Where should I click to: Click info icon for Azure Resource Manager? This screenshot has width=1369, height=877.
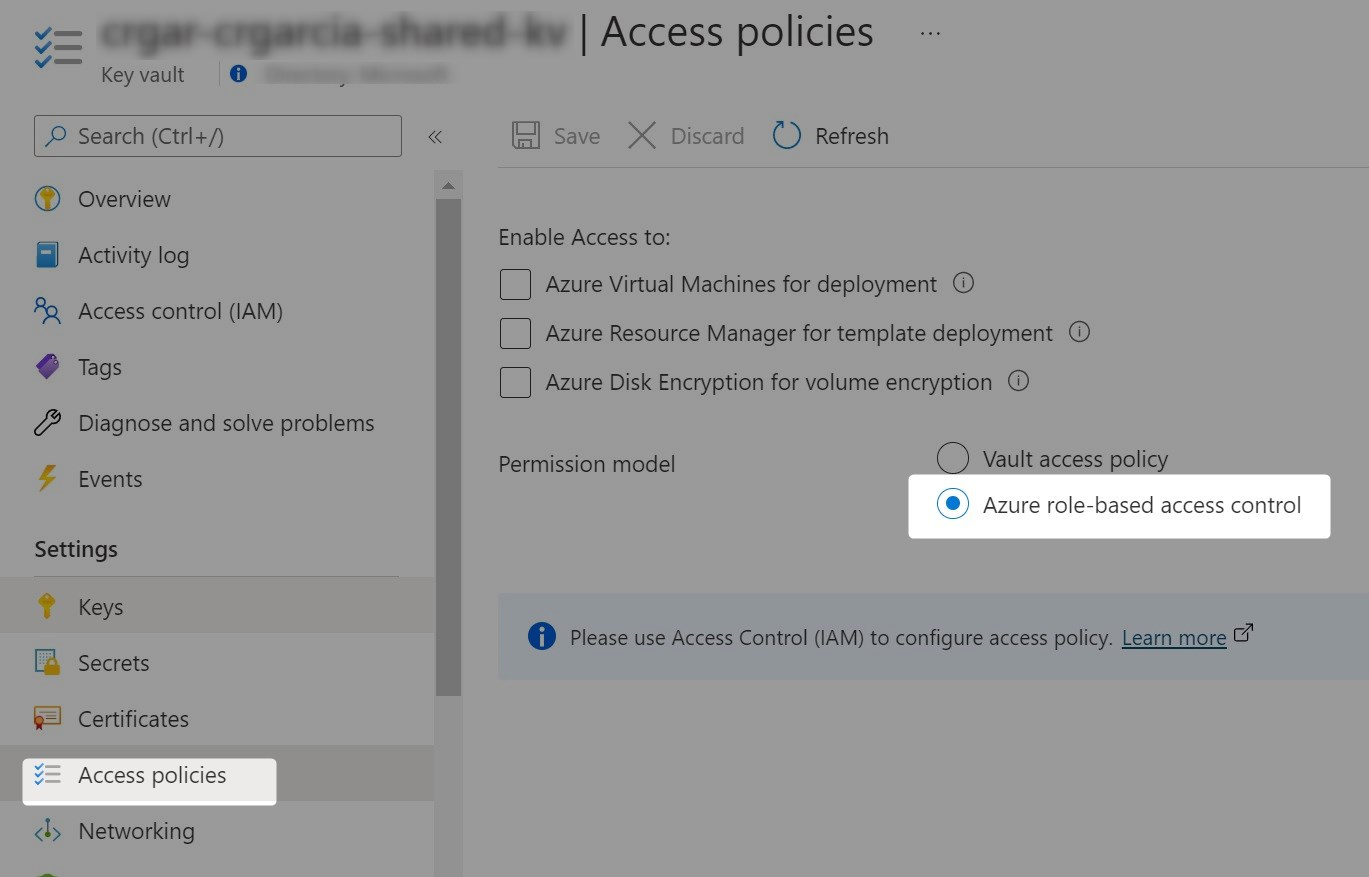click(1079, 331)
